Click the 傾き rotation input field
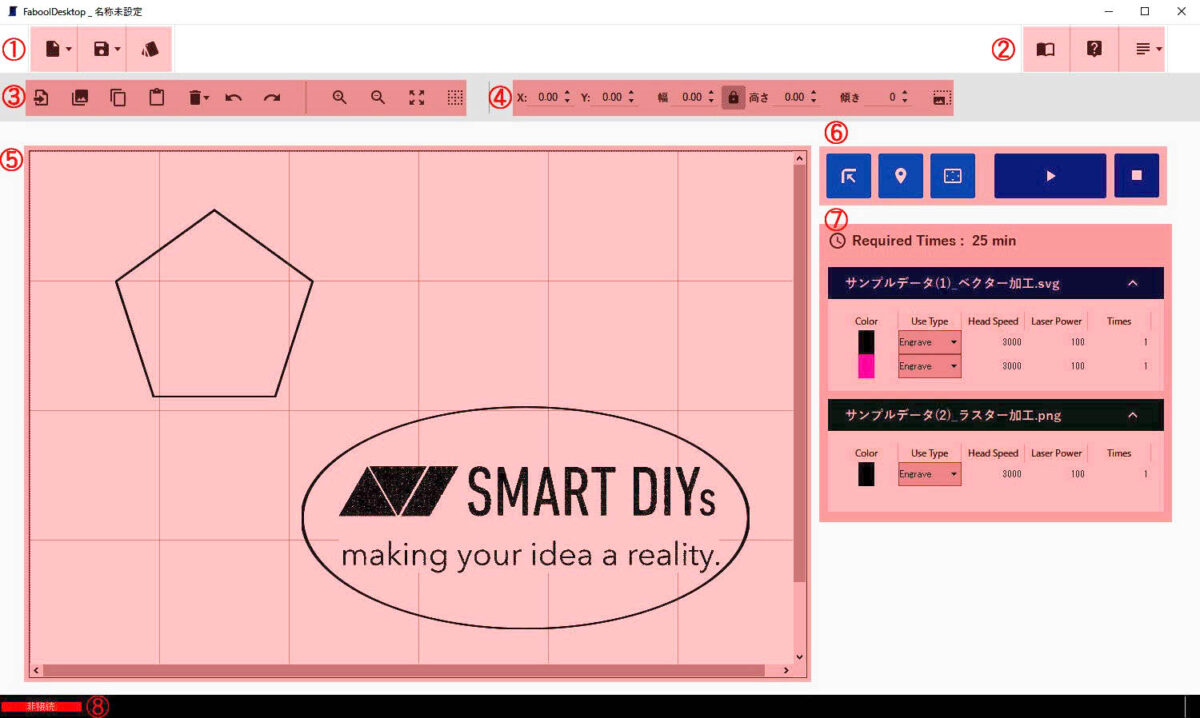 882,98
